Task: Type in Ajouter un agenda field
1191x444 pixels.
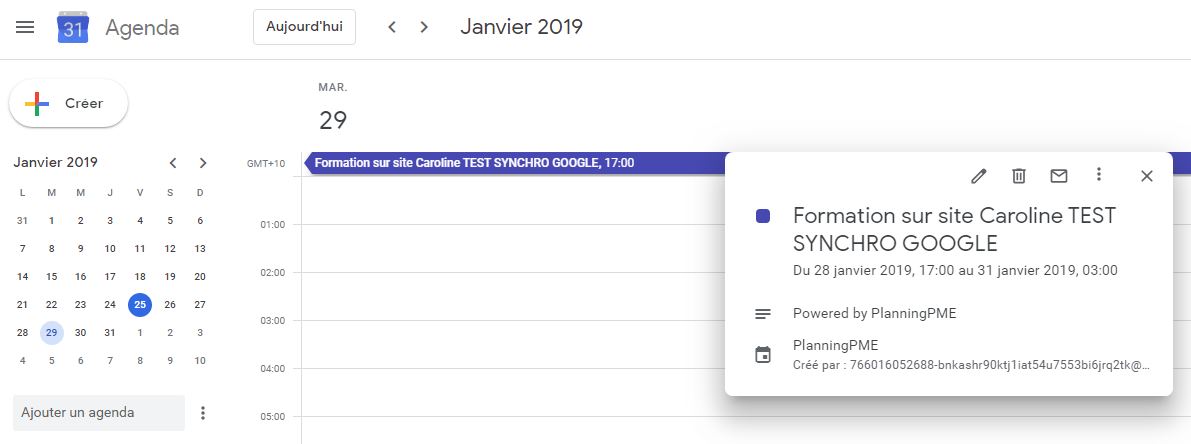Action: point(98,413)
